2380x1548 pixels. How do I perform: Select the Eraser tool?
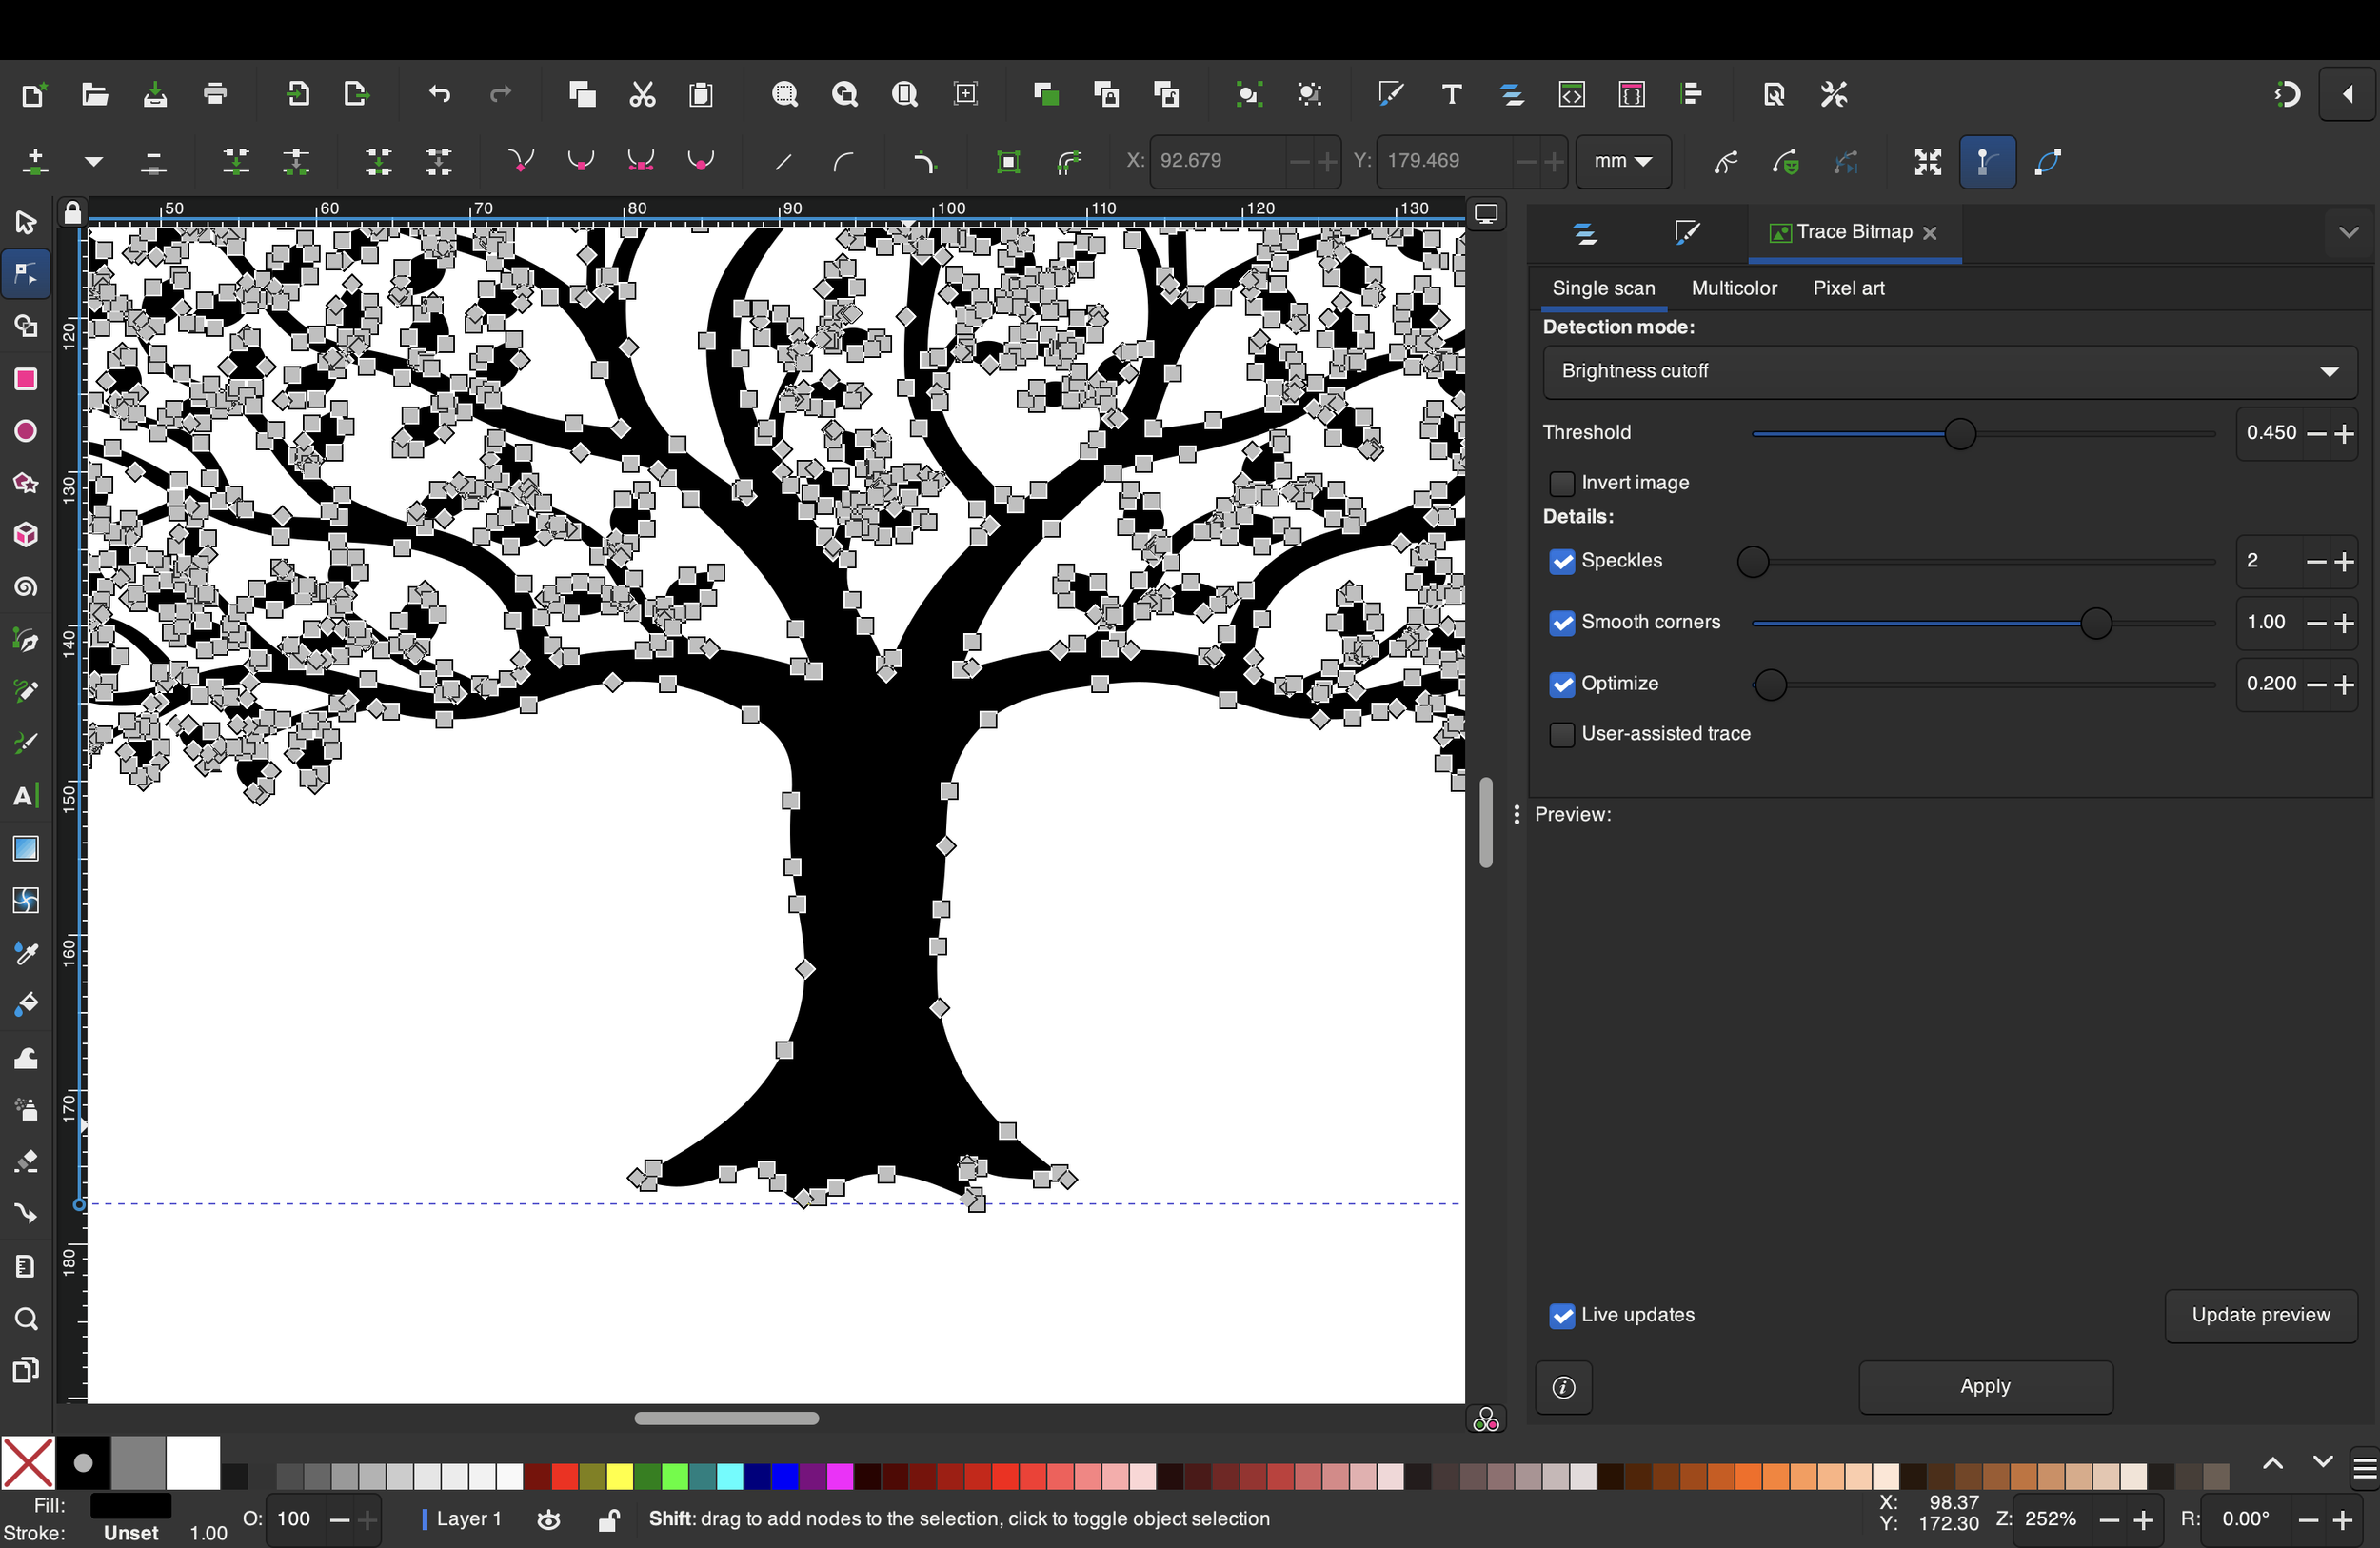pos(25,1161)
